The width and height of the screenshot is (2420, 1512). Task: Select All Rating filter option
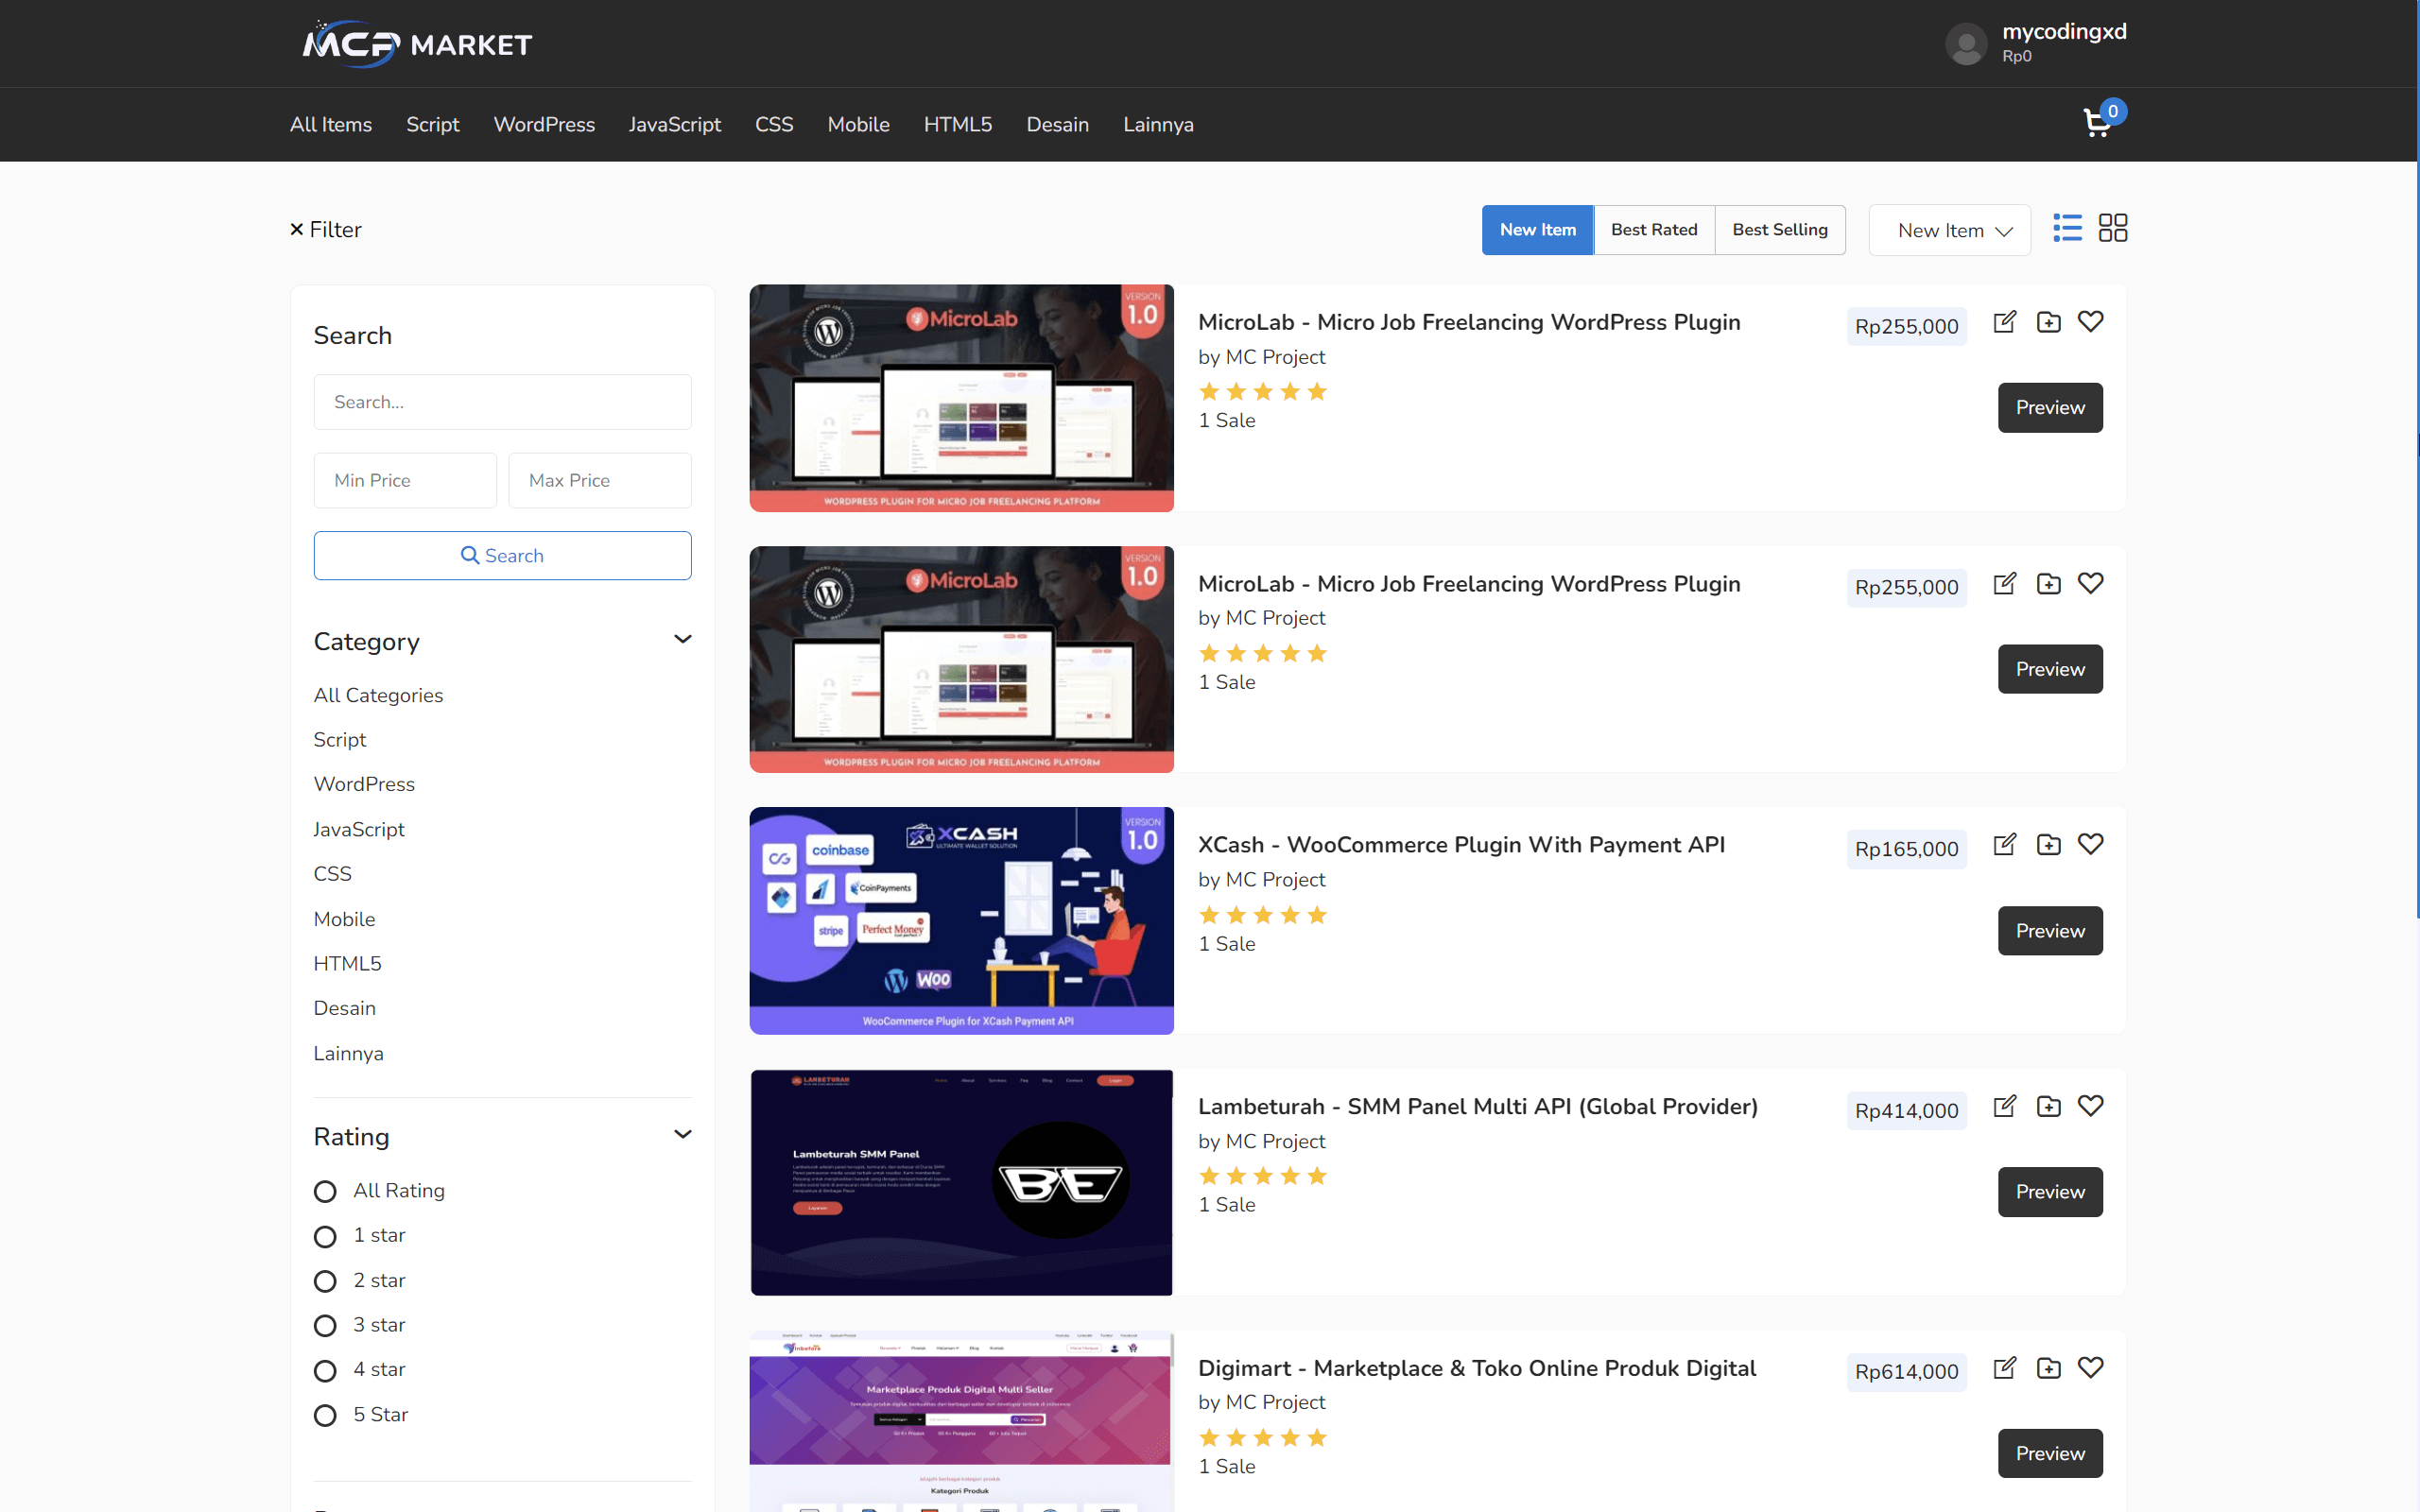[324, 1191]
